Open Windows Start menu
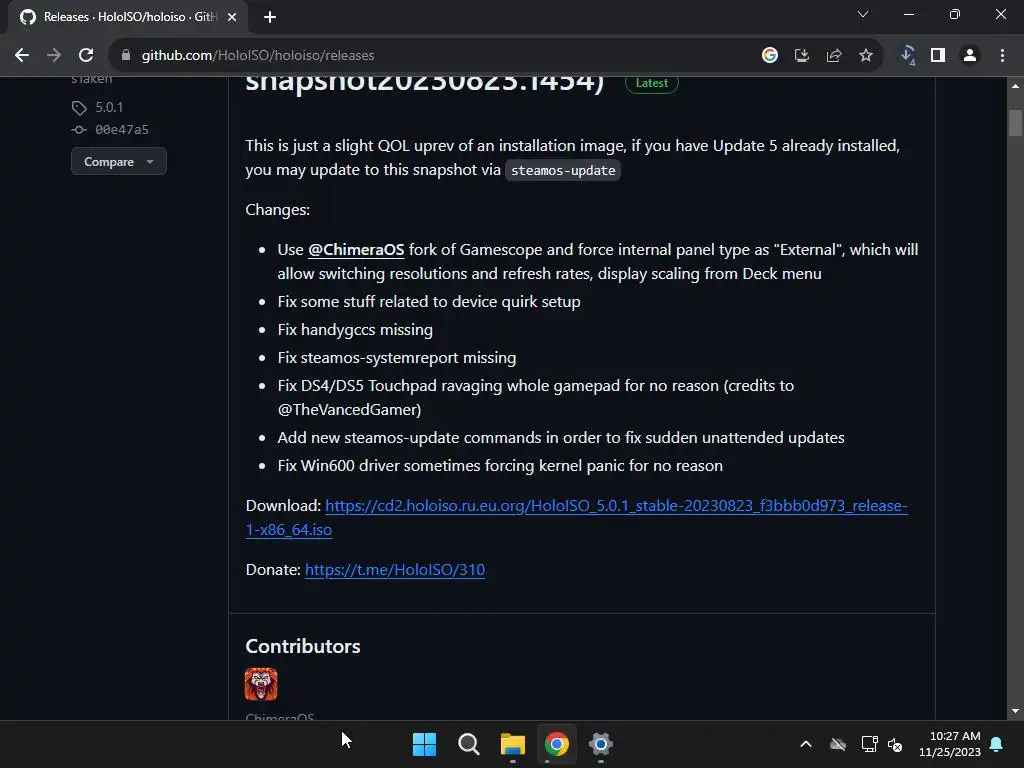This screenshot has height=768, width=1024. 424,744
